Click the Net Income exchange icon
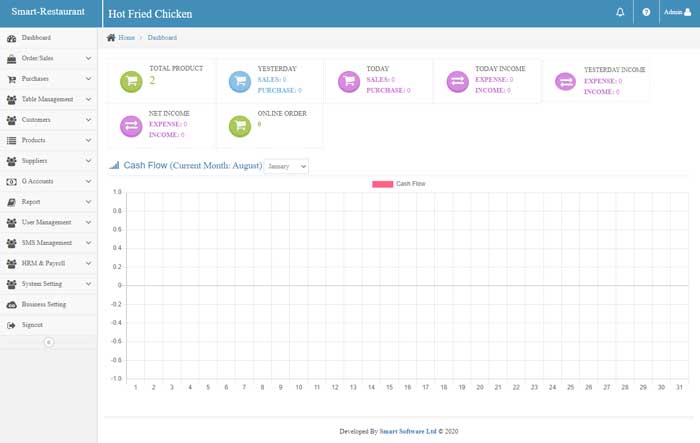 [x=130, y=126]
